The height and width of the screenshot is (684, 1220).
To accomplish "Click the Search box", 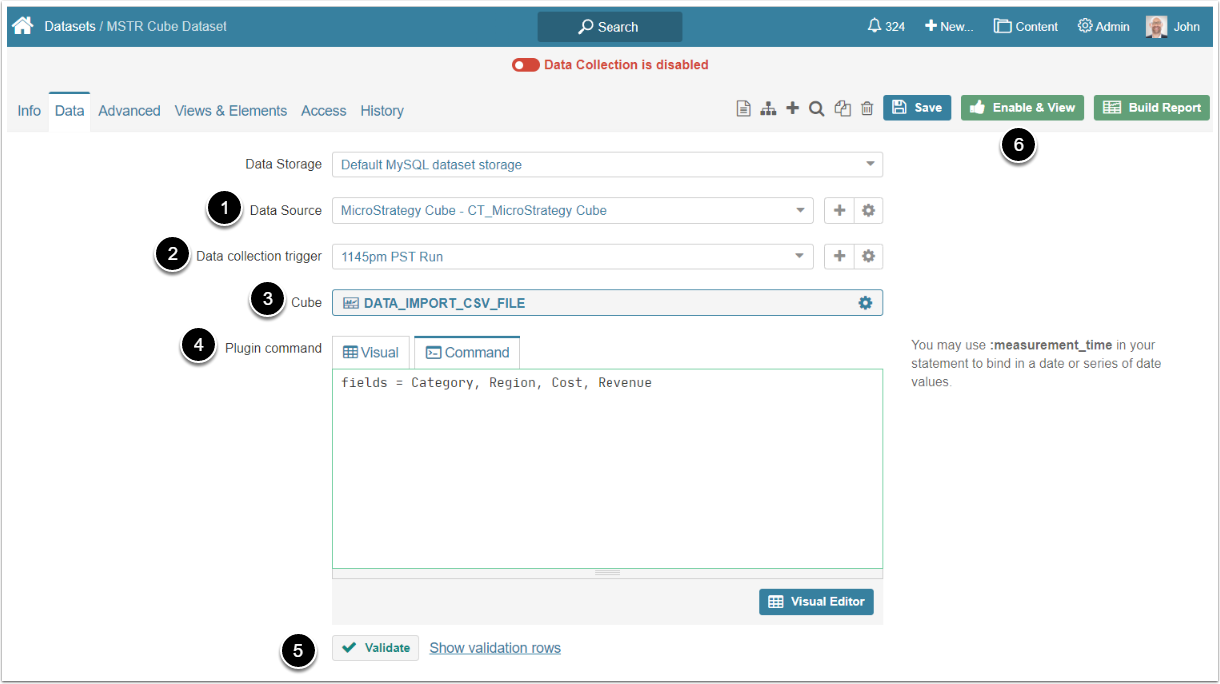I will click(x=610, y=27).
